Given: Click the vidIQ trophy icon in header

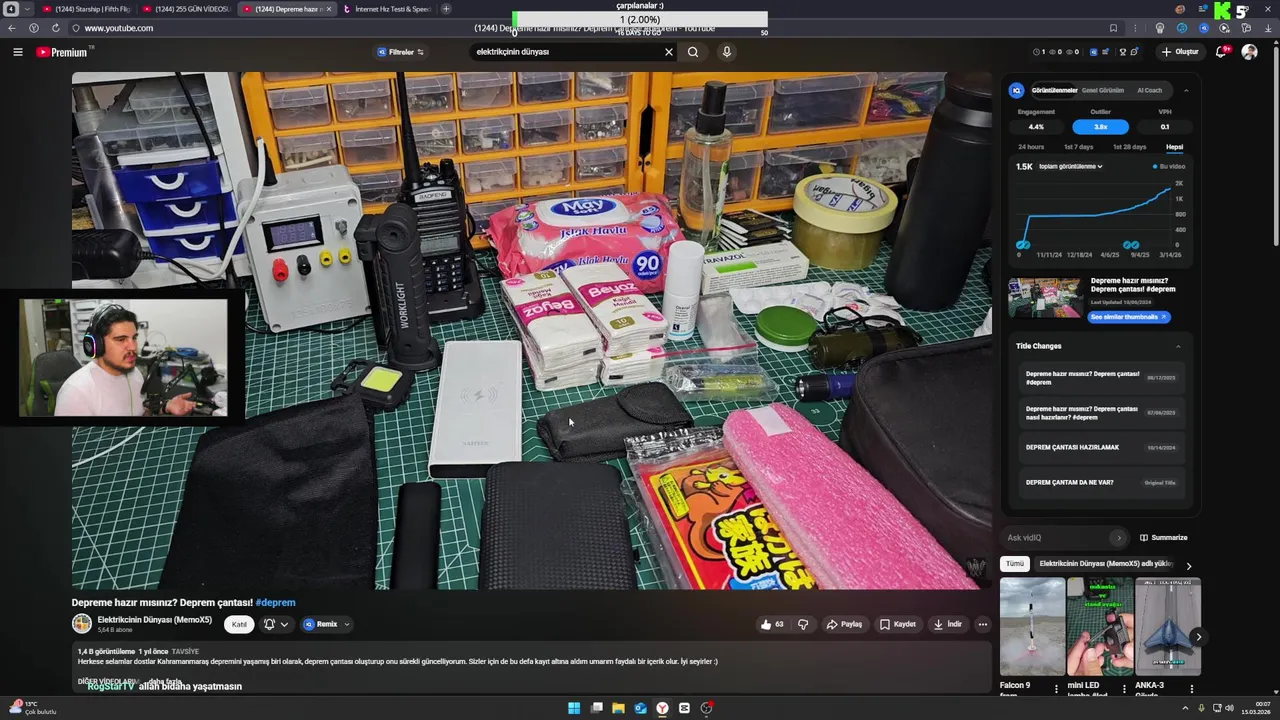Looking at the screenshot, I should [1123, 52].
